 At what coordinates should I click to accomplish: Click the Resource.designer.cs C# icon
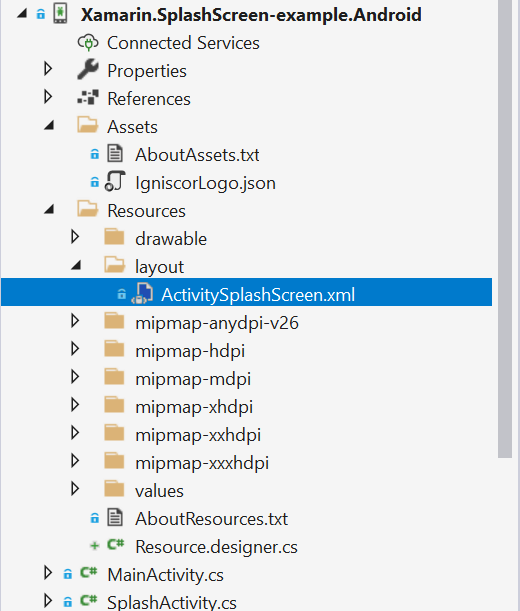click(x=116, y=544)
